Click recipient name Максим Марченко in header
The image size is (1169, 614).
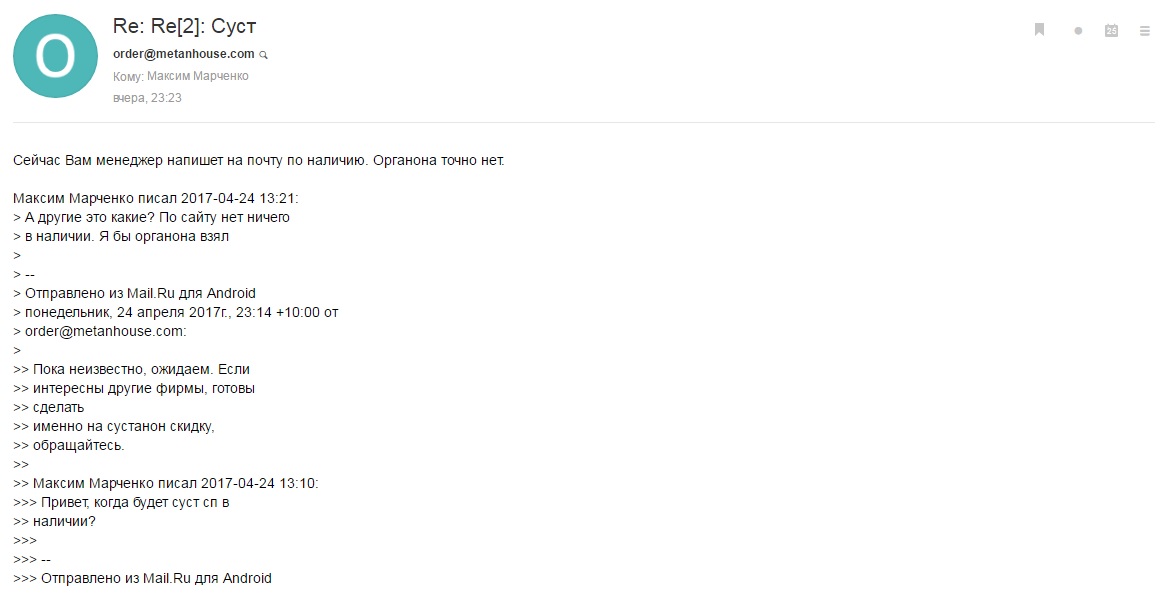click(197, 76)
